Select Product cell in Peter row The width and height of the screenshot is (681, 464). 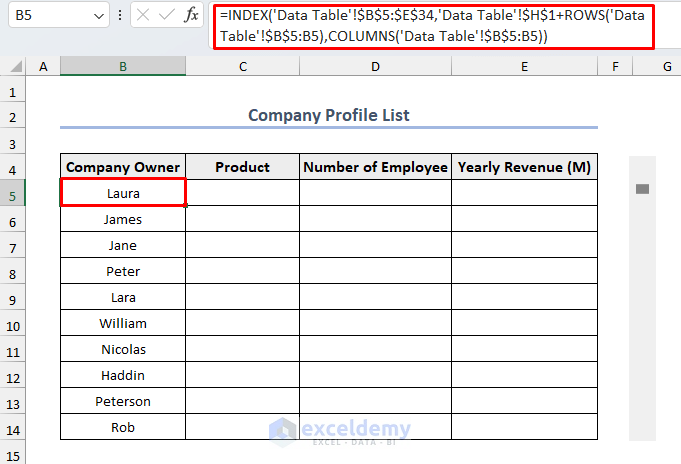[x=242, y=271]
